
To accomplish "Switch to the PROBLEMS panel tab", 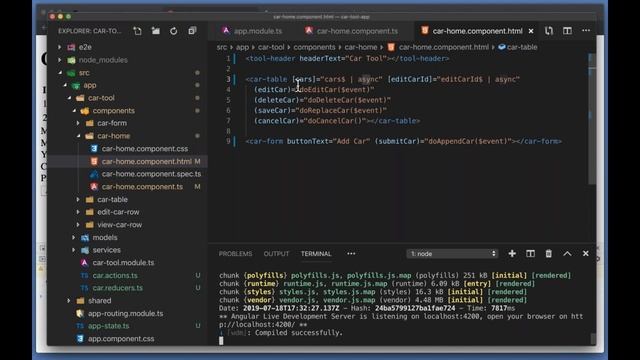I will (x=236, y=254).
